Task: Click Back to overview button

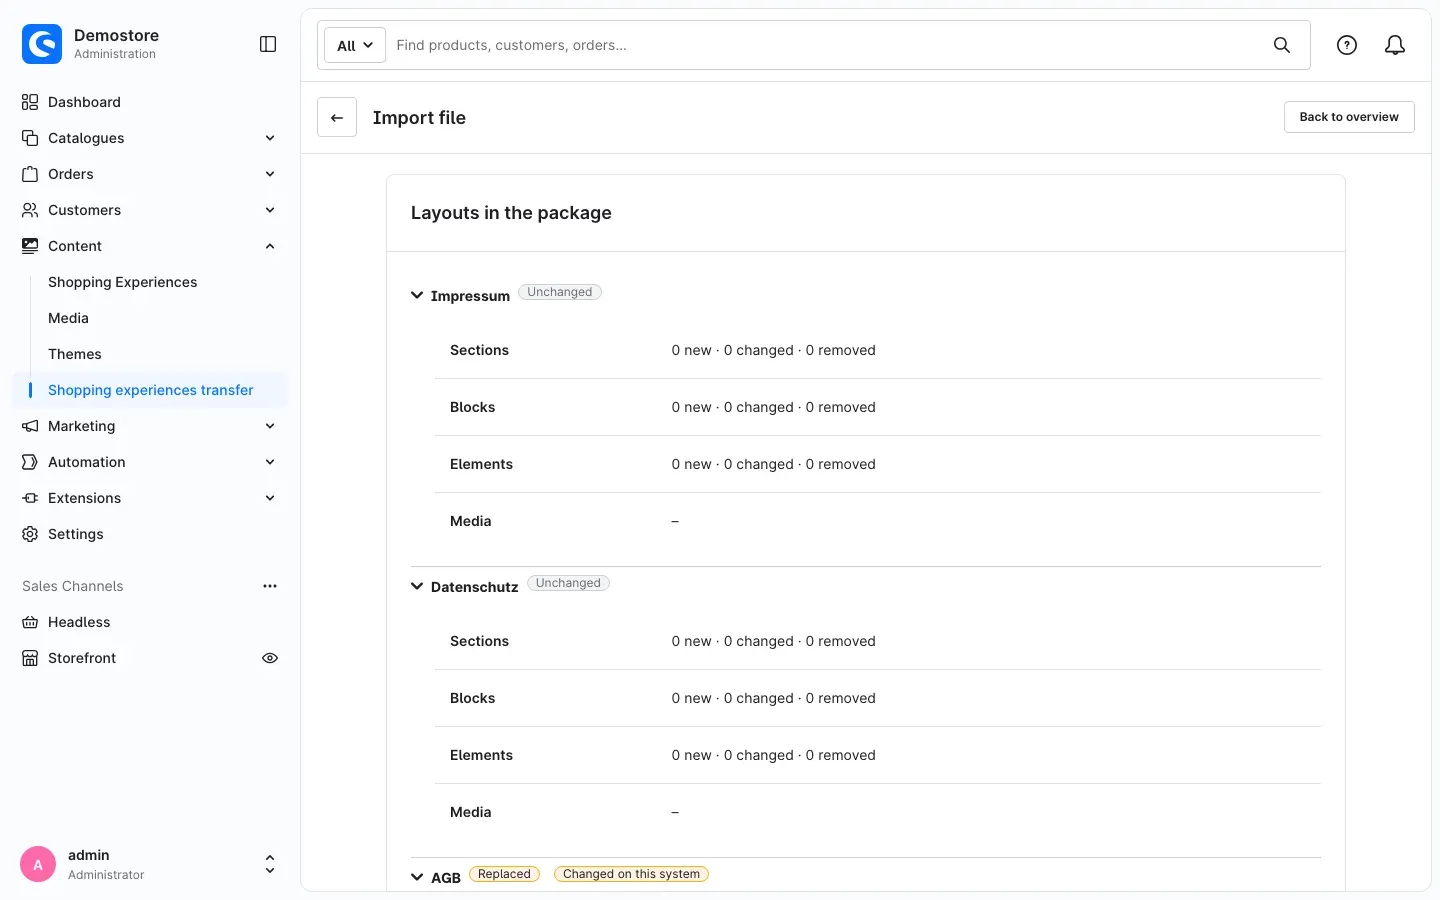Action: (x=1349, y=117)
